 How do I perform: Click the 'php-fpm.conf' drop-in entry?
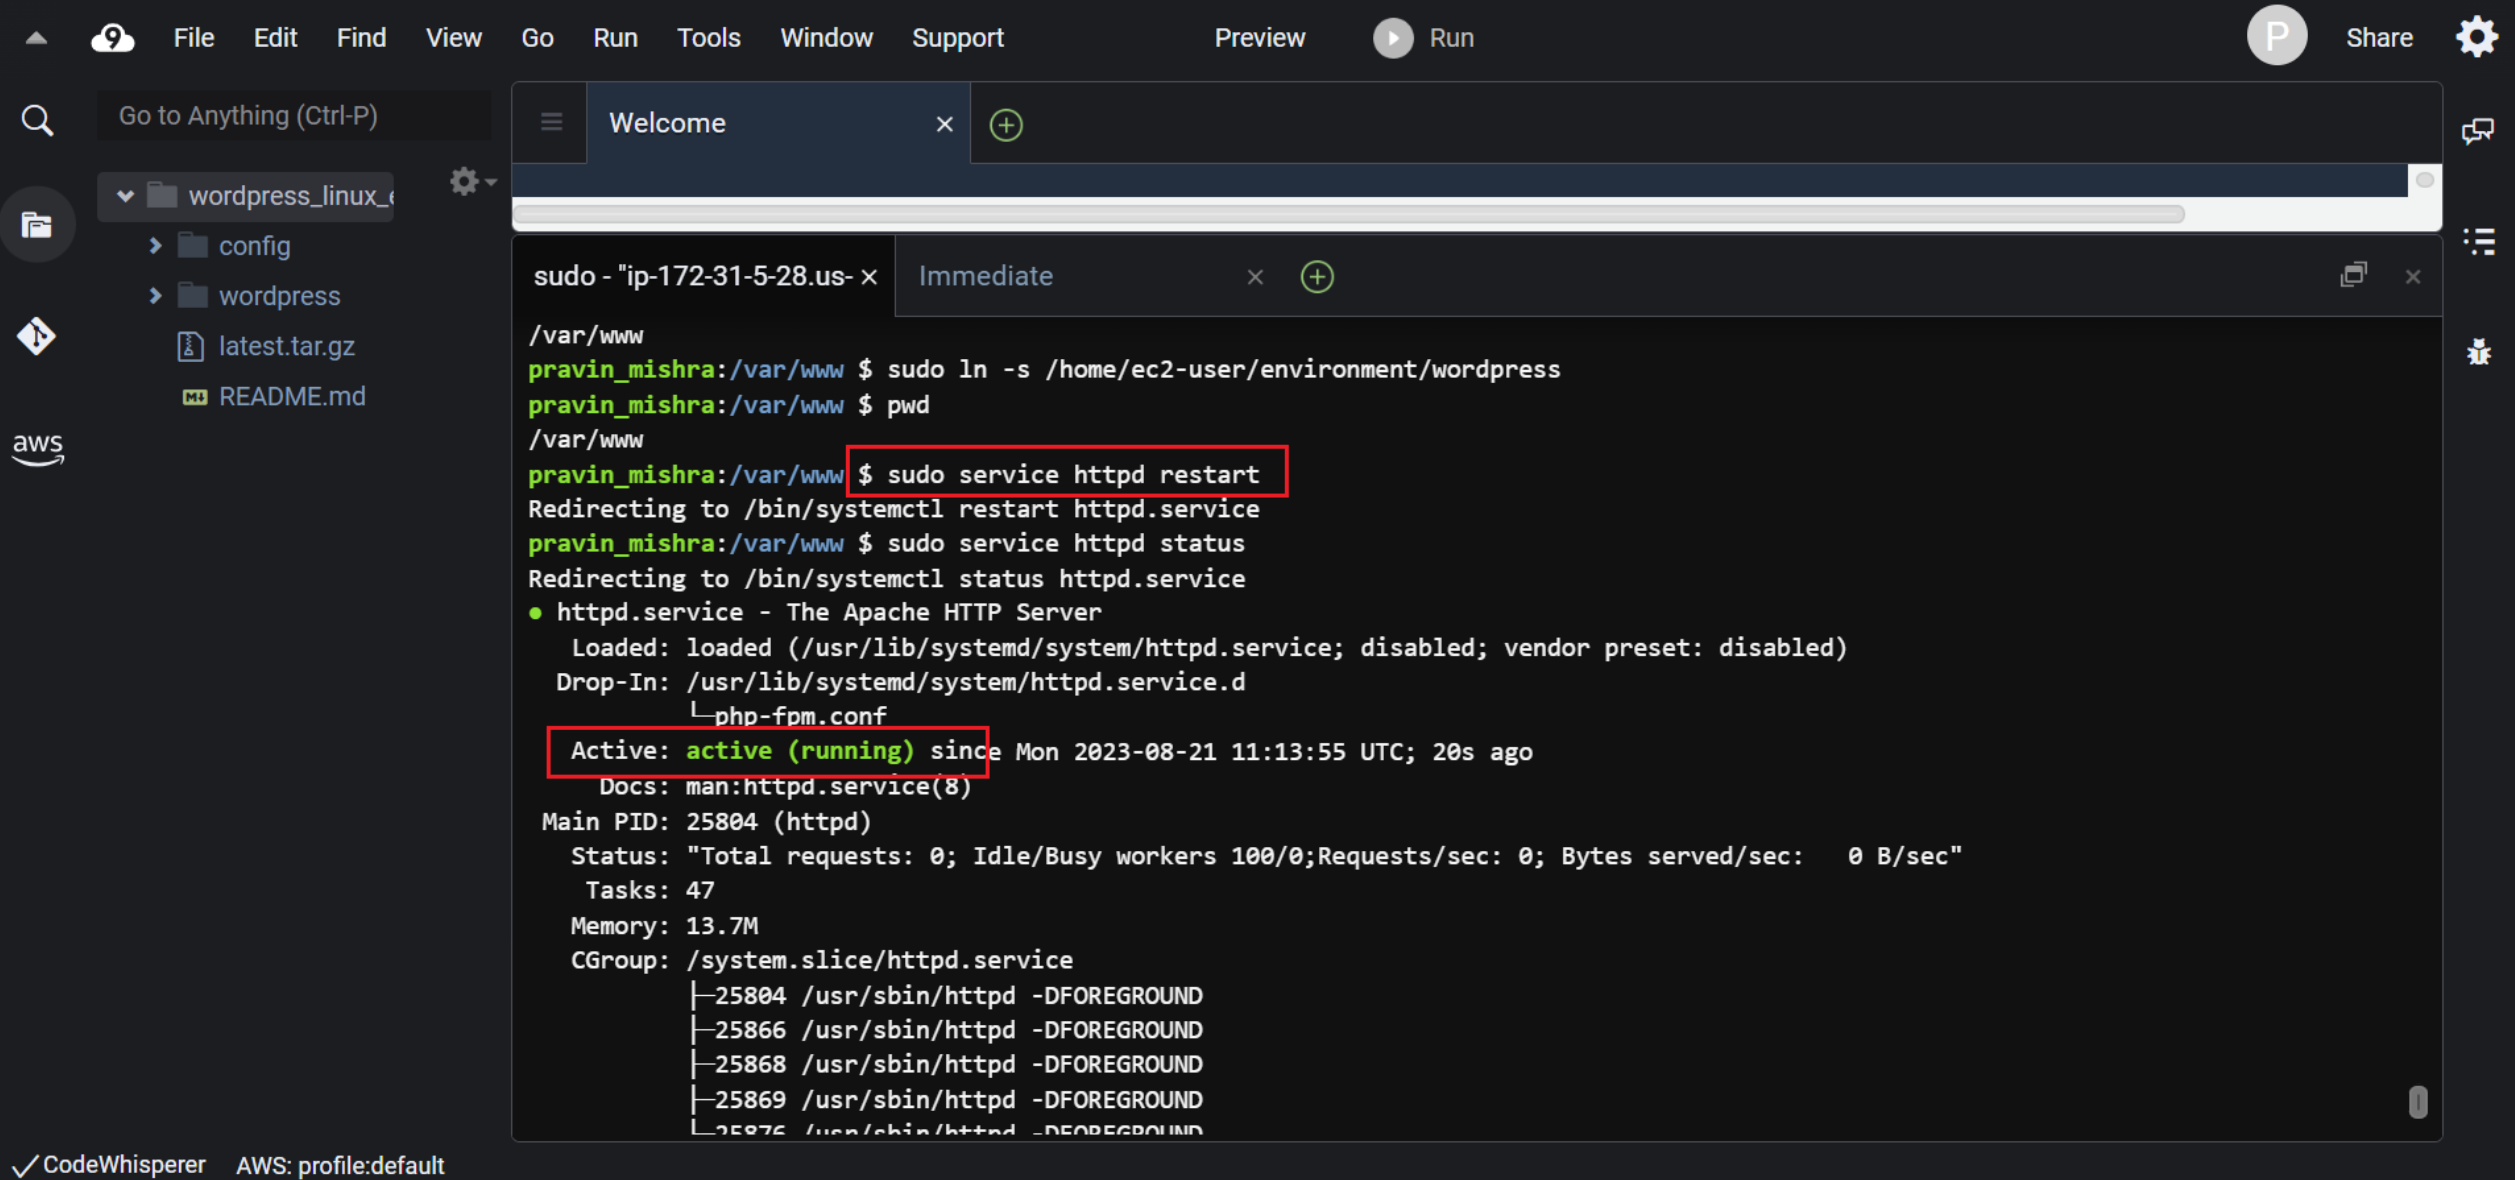(799, 716)
